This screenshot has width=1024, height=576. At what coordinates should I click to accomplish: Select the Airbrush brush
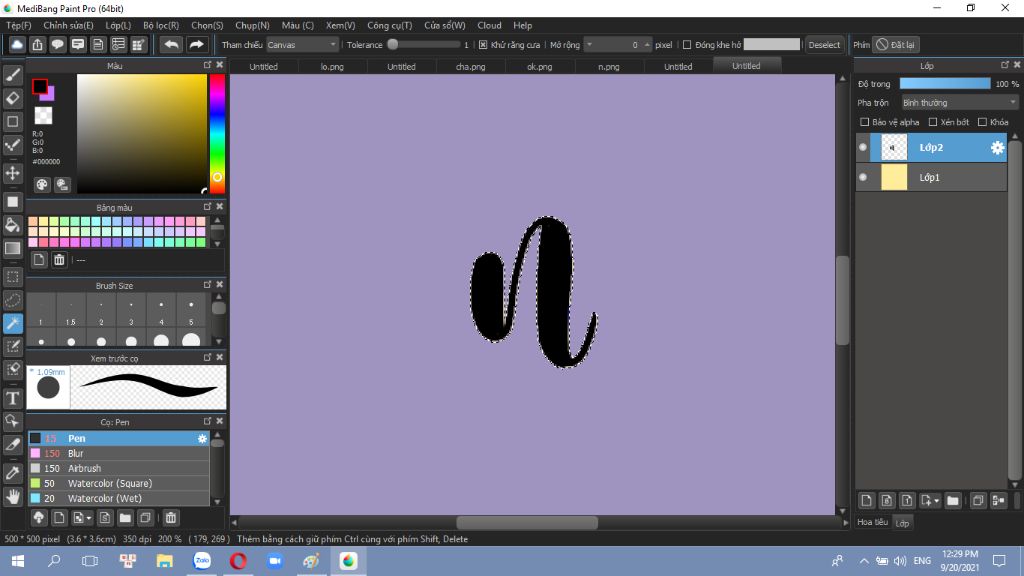118,469
